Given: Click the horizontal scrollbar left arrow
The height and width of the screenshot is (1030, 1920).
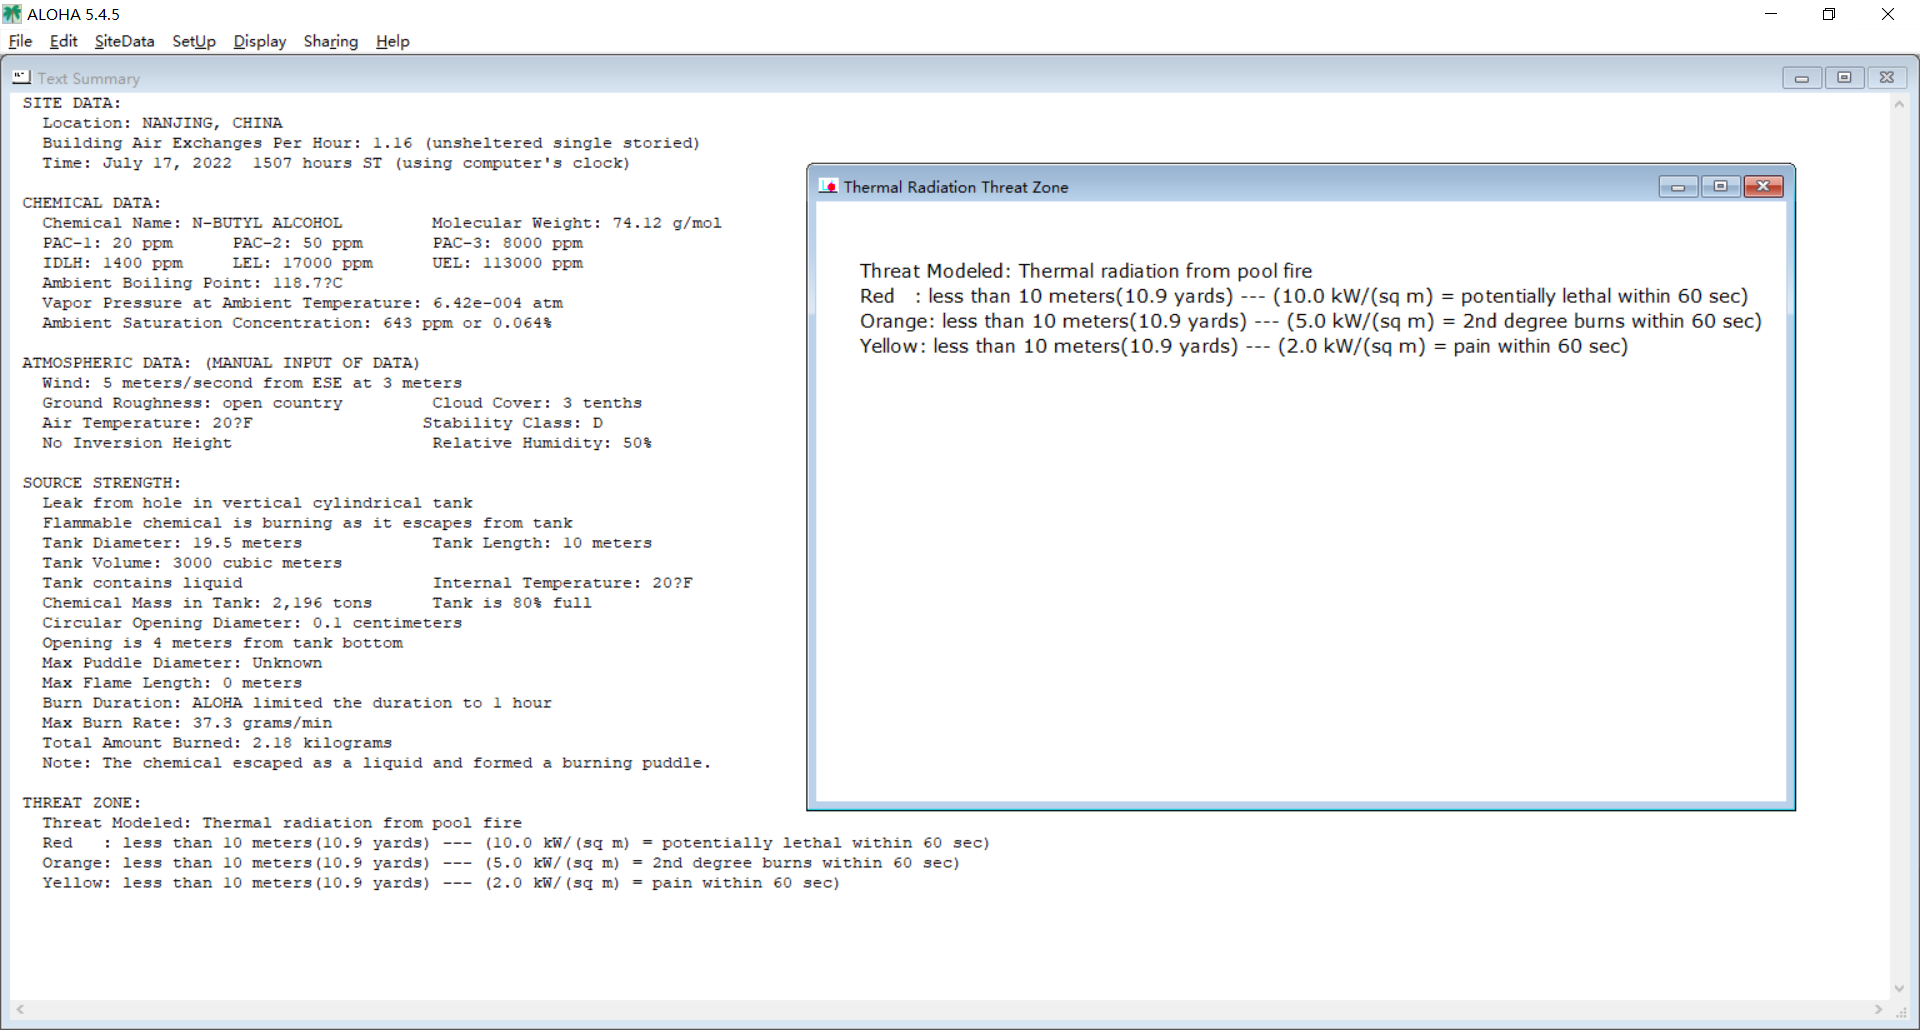Looking at the screenshot, I should point(20,1010).
